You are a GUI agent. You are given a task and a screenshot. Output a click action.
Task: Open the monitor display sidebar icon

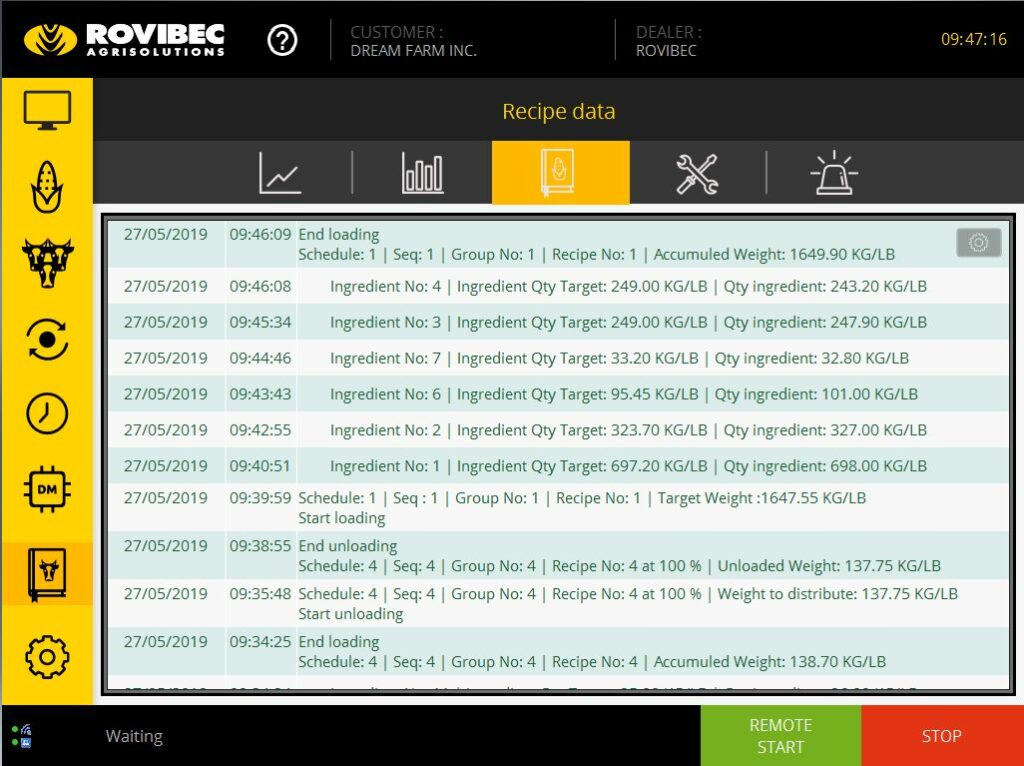click(47, 110)
